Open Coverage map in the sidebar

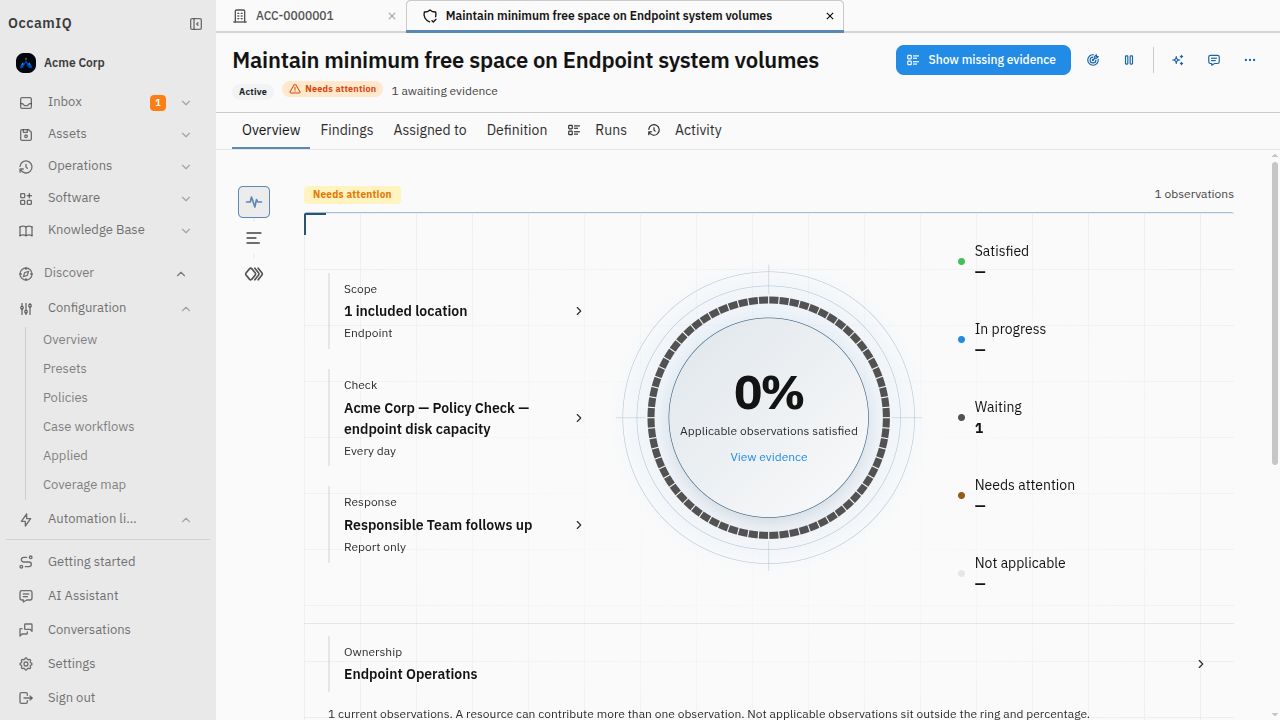pyautogui.click(x=84, y=485)
